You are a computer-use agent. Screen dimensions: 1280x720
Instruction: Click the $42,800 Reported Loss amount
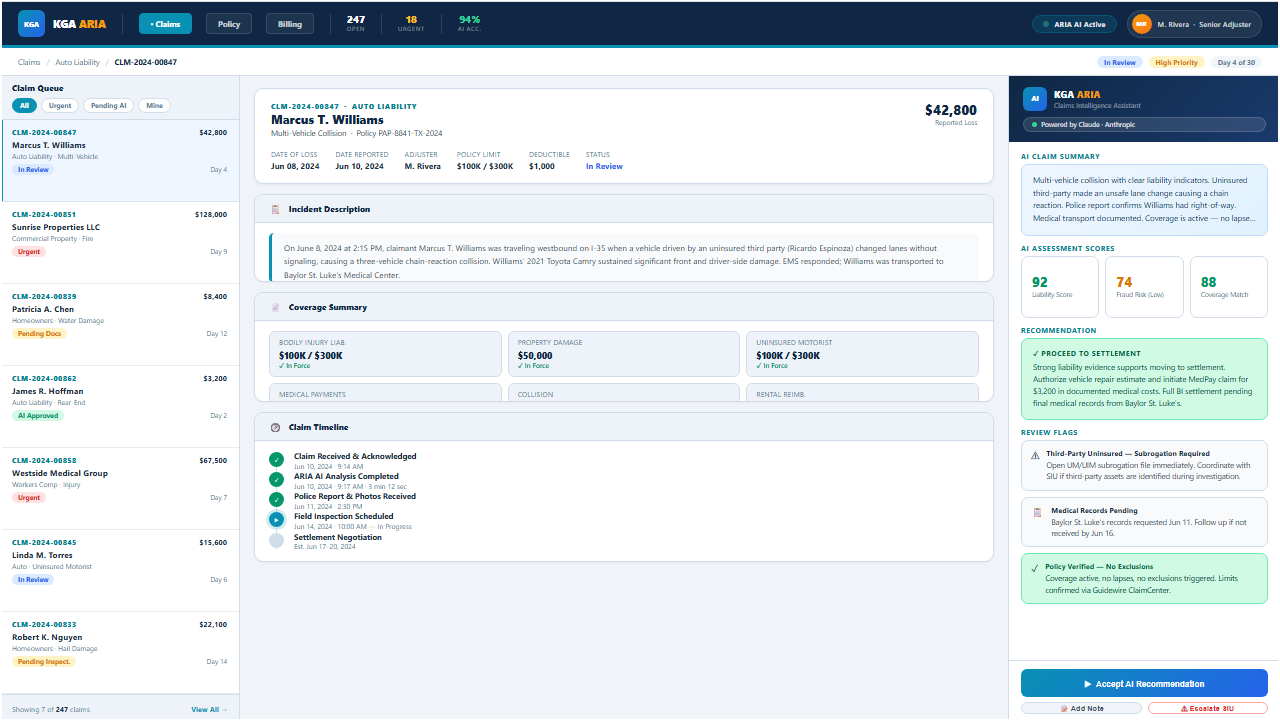[951, 111]
